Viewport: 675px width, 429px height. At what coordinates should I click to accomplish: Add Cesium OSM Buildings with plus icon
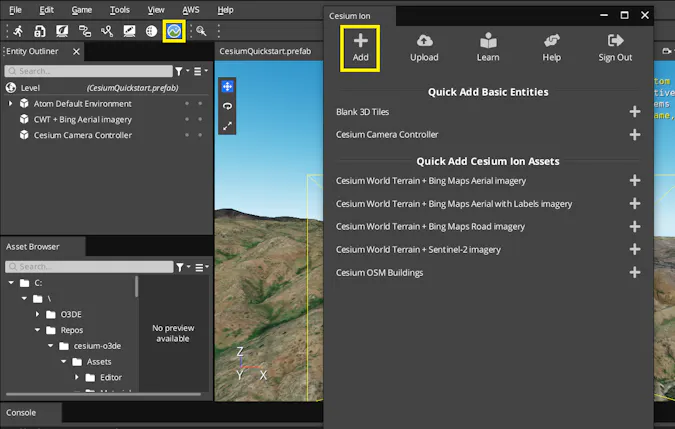pyautogui.click(x=635, y=272)
